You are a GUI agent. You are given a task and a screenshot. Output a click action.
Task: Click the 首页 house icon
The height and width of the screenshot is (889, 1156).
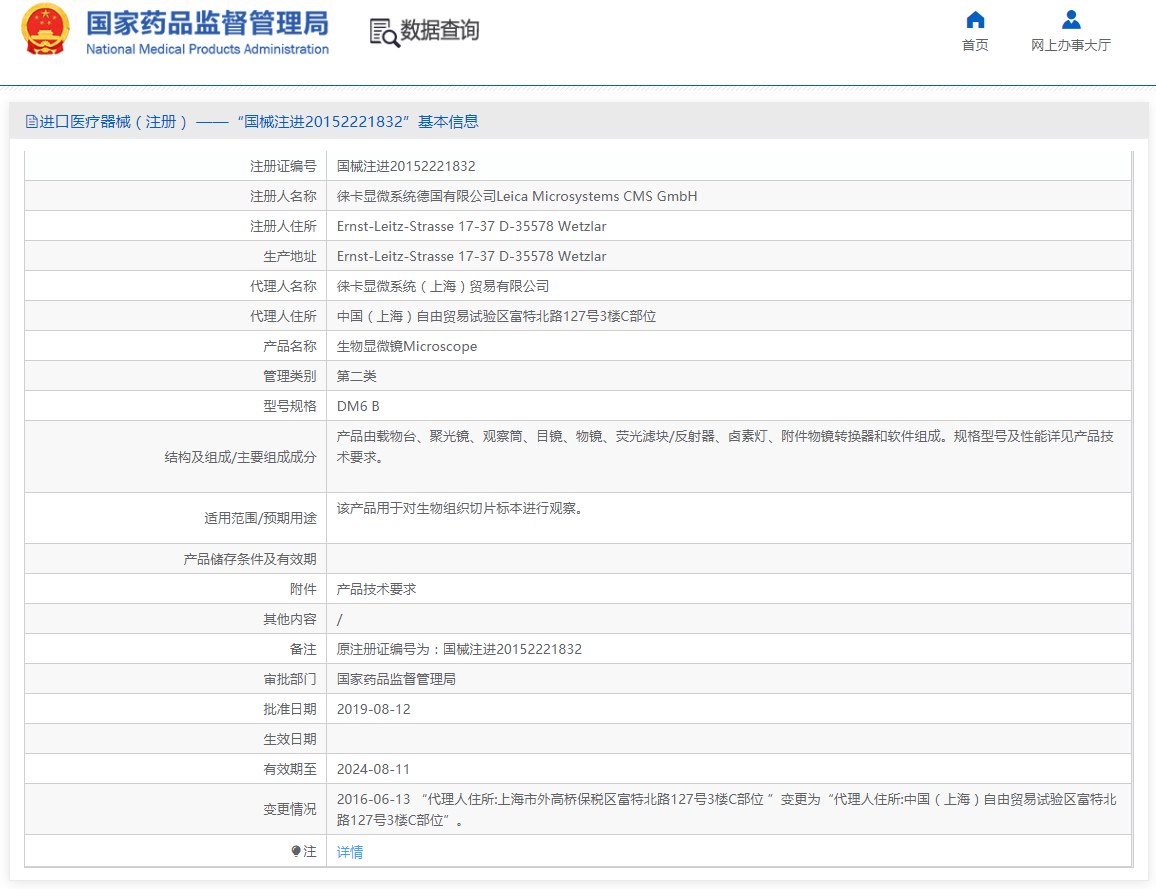[x=975, y=20]
